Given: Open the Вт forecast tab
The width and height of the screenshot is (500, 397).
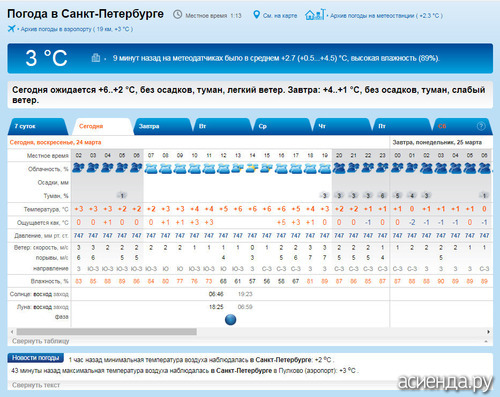Looking at the screenshot, I should [223, 126].
